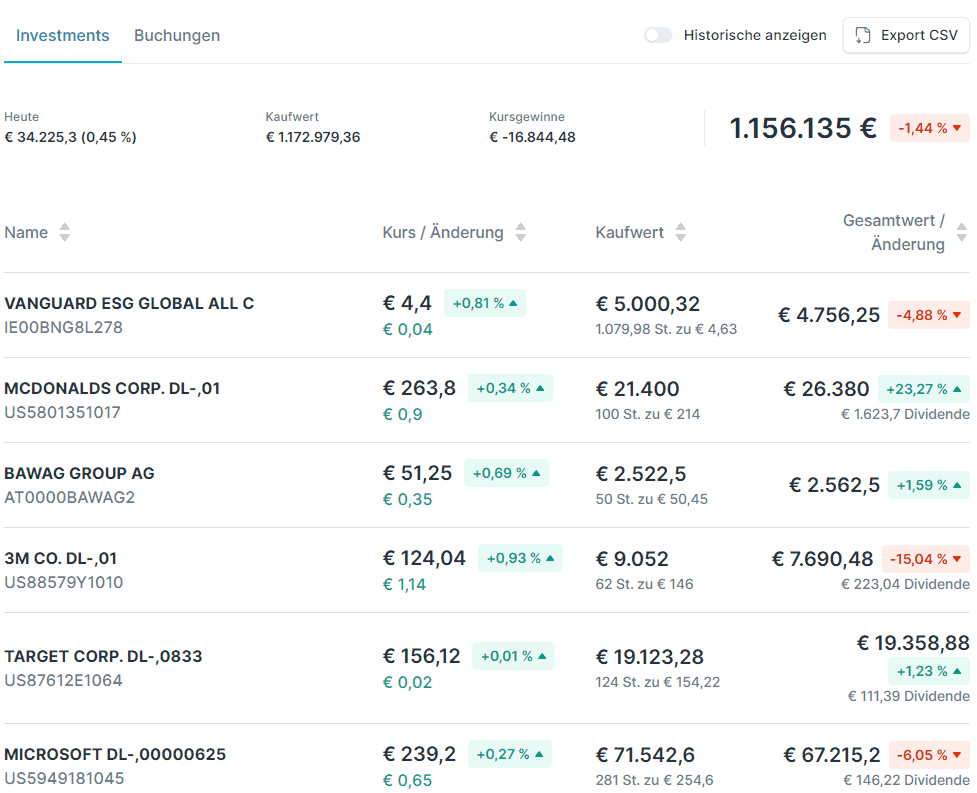
Task: Sort by Kurs / Änderung column arrows
Action: 521,232
